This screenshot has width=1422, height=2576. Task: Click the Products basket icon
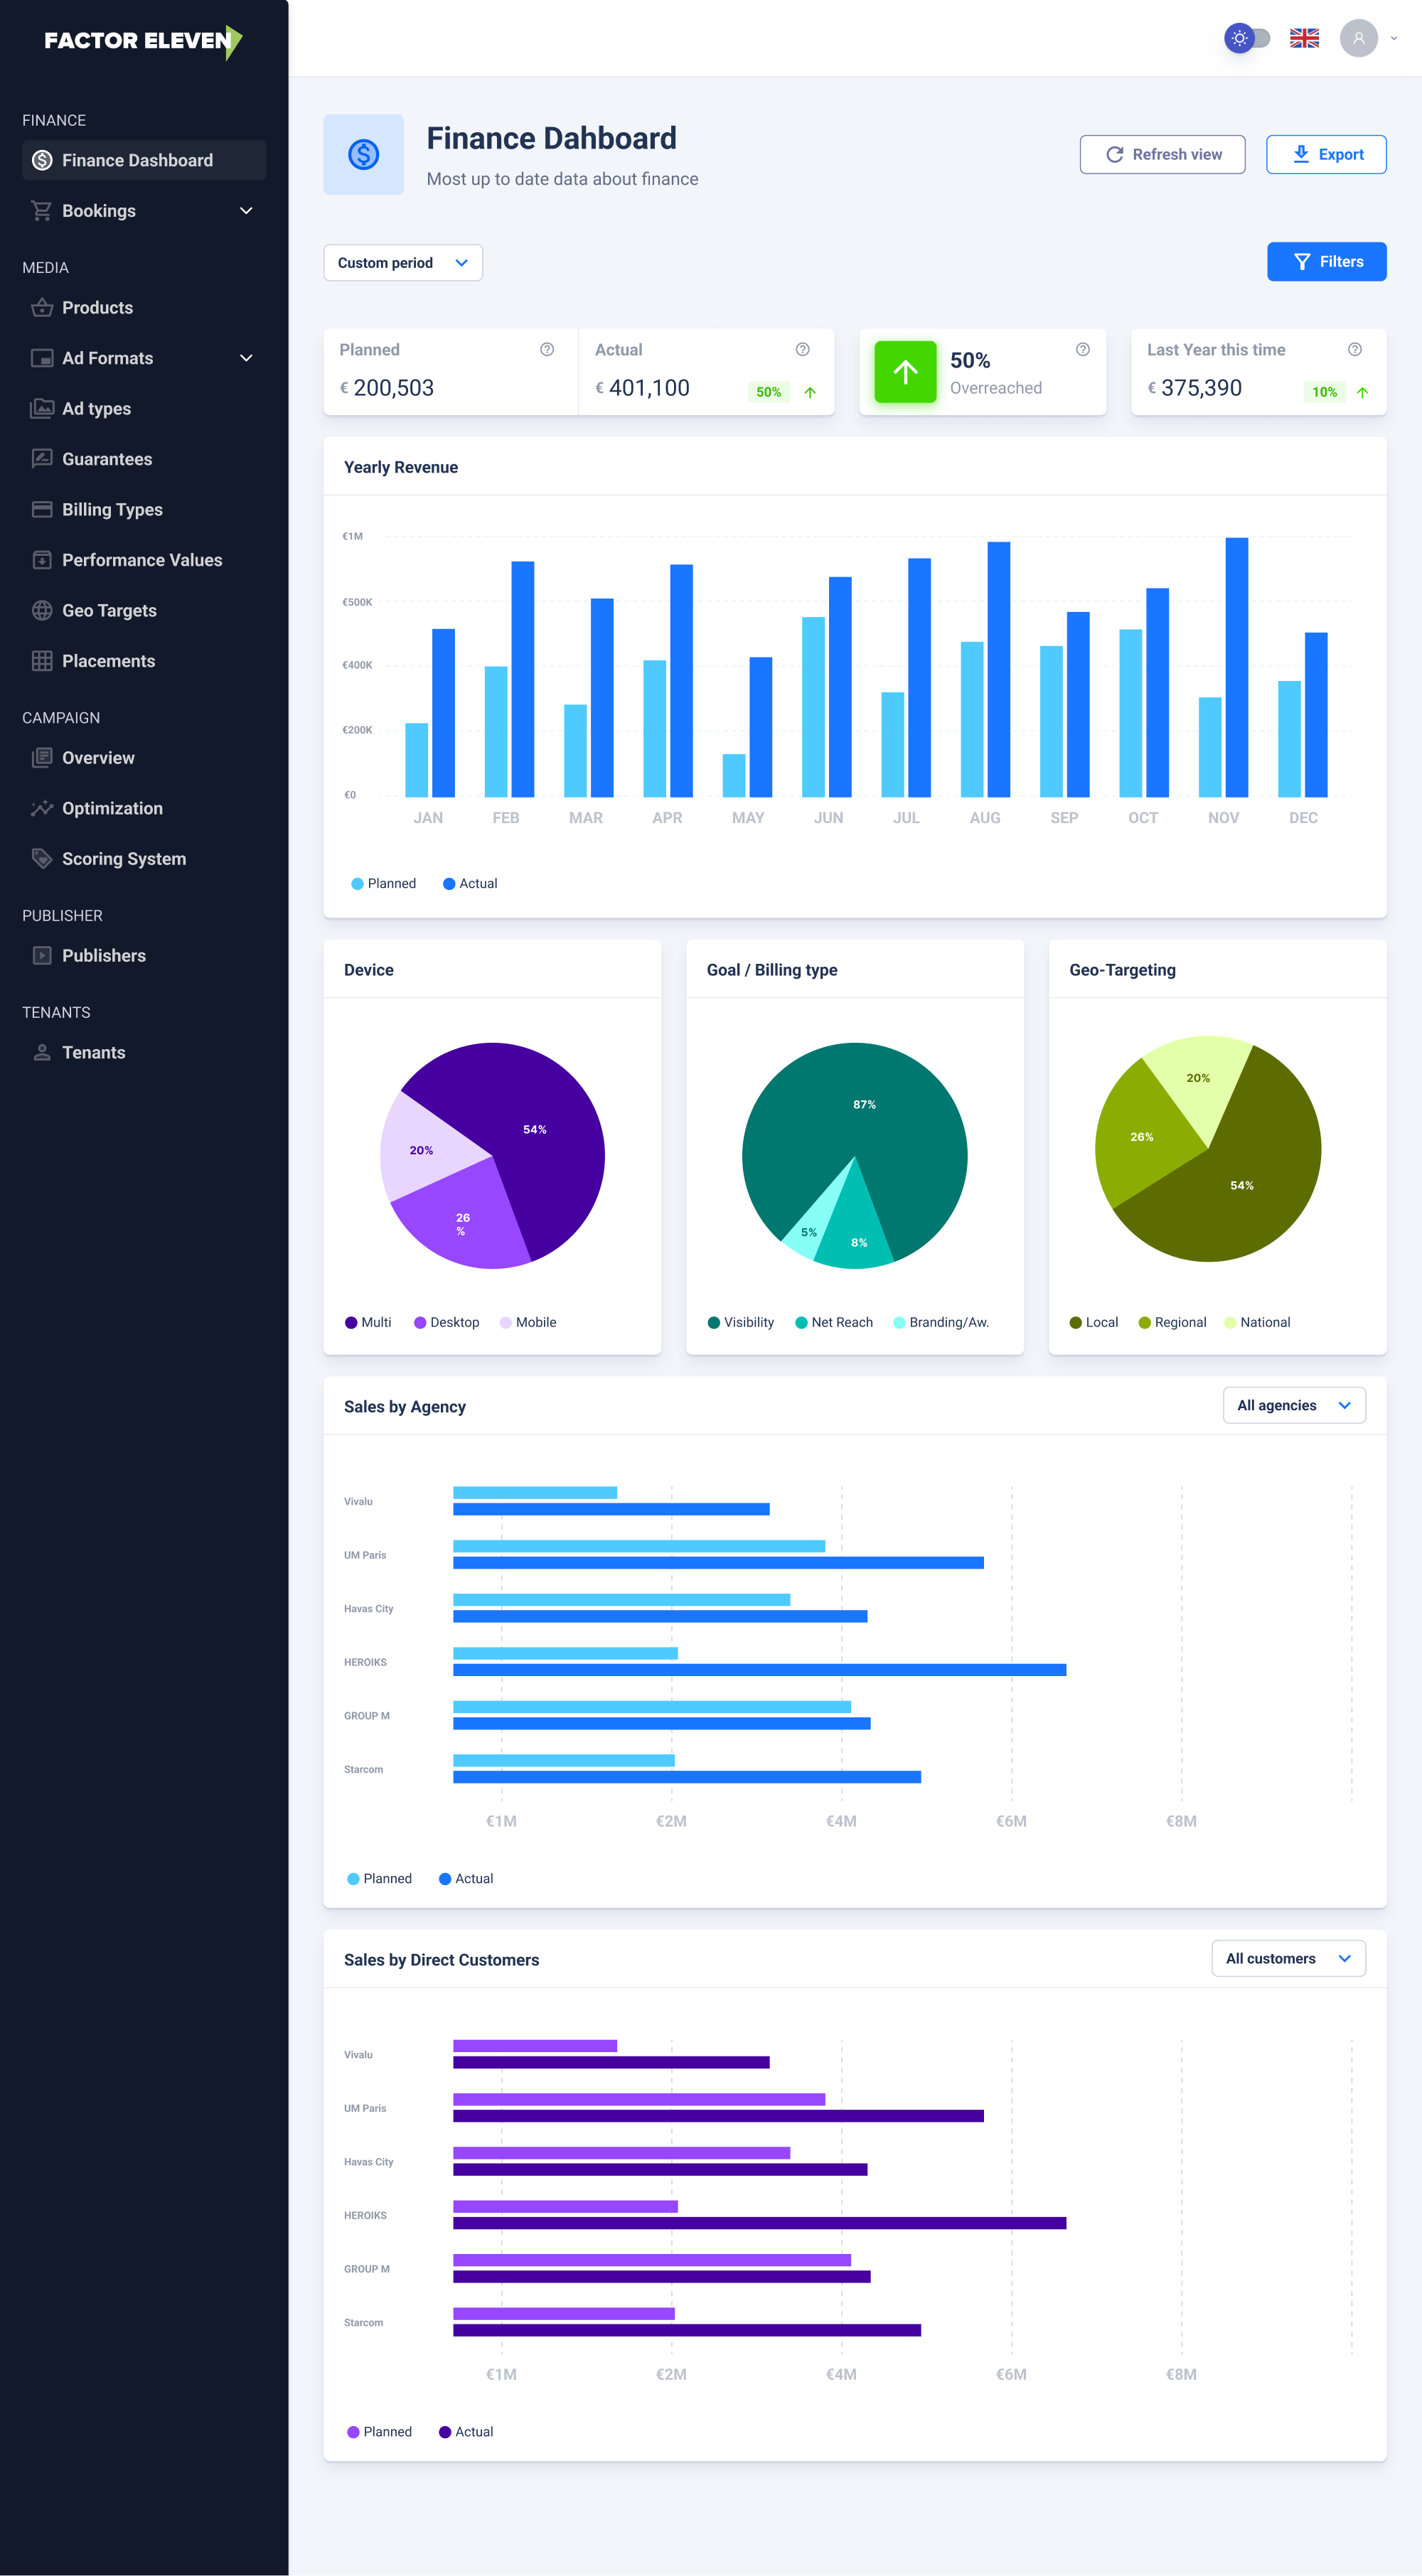(x=42, y=308)
